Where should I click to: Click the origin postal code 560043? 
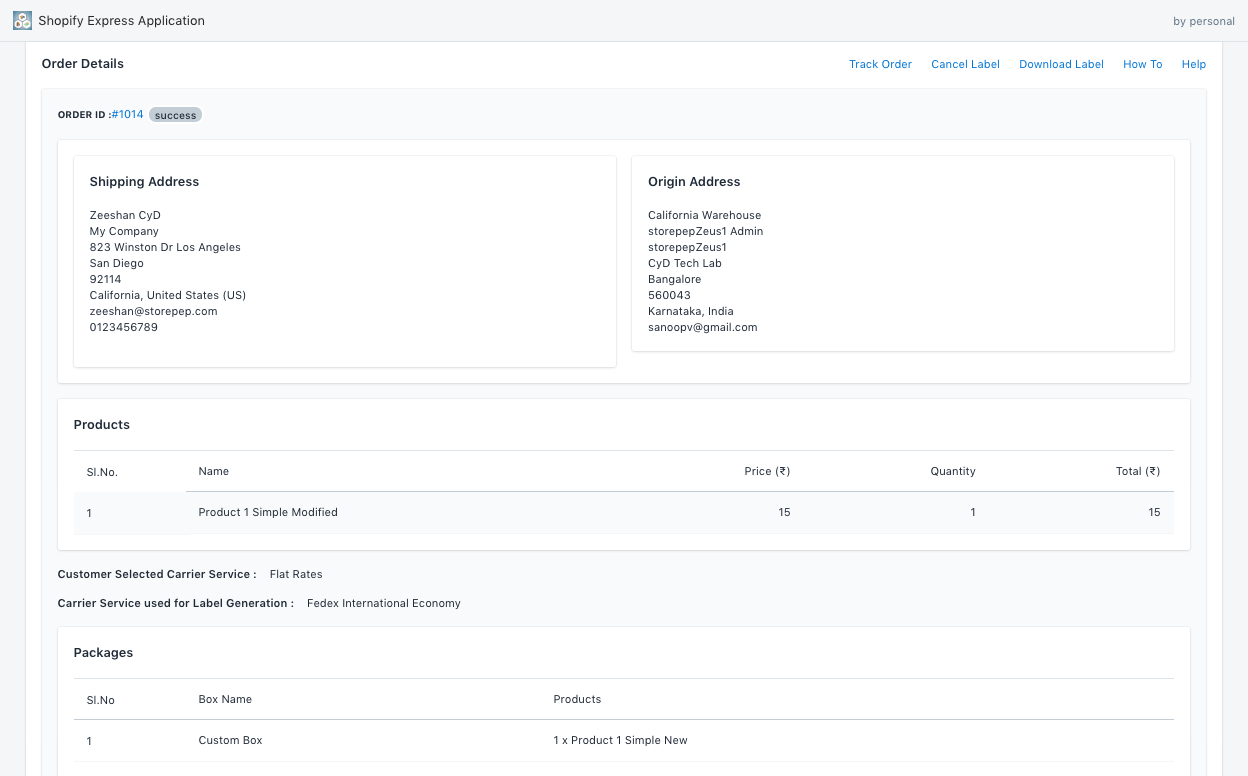pos(669,295)
